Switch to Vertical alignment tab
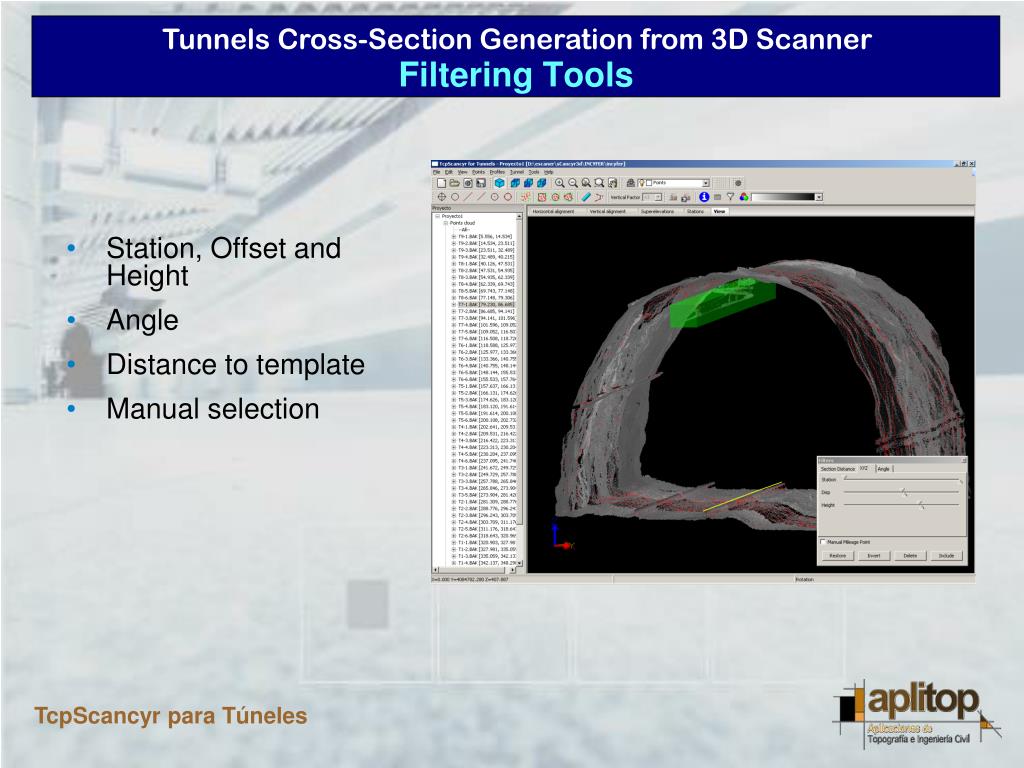 click(607, 212)
